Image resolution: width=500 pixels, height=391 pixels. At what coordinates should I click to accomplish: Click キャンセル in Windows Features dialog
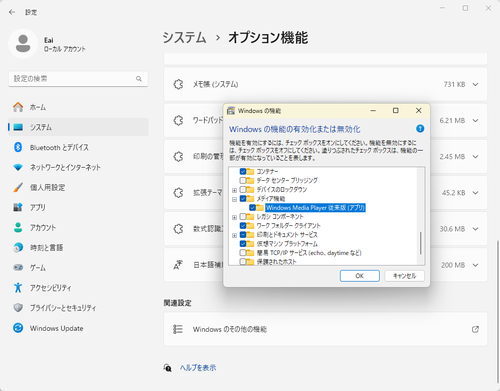(404, 276)
